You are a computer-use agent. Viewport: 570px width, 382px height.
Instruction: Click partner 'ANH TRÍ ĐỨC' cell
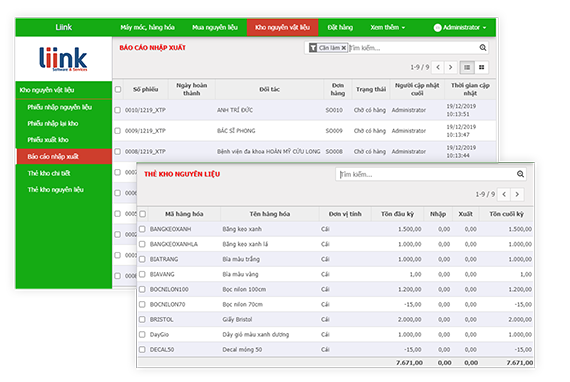[235, 110]
